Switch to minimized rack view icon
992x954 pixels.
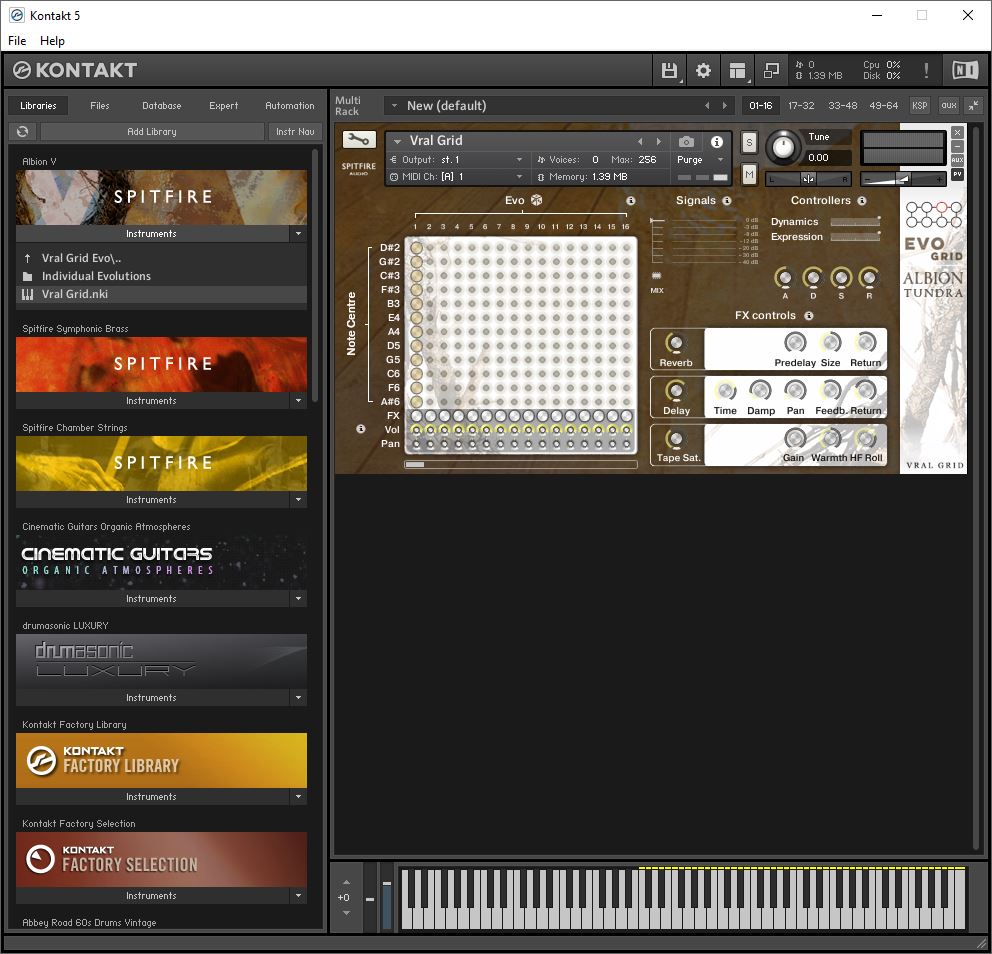pos(771,70)
